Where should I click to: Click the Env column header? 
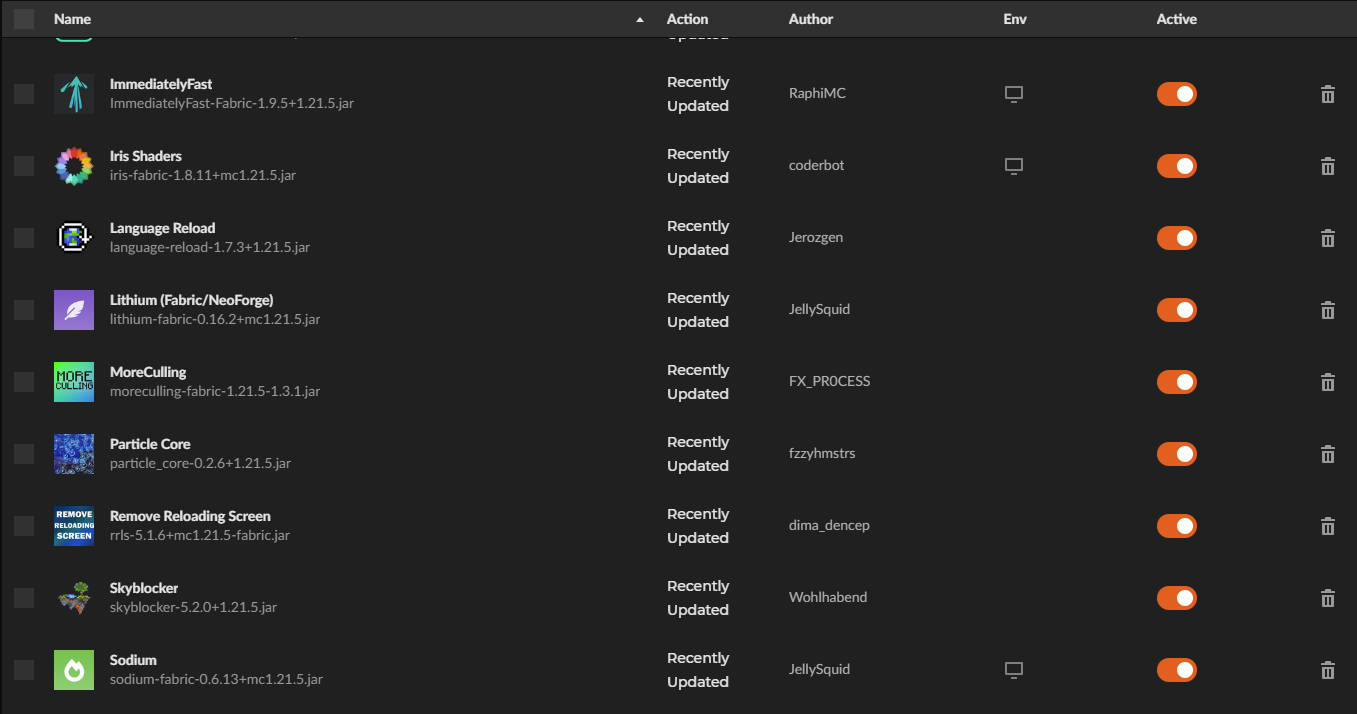pos(1015,19)
